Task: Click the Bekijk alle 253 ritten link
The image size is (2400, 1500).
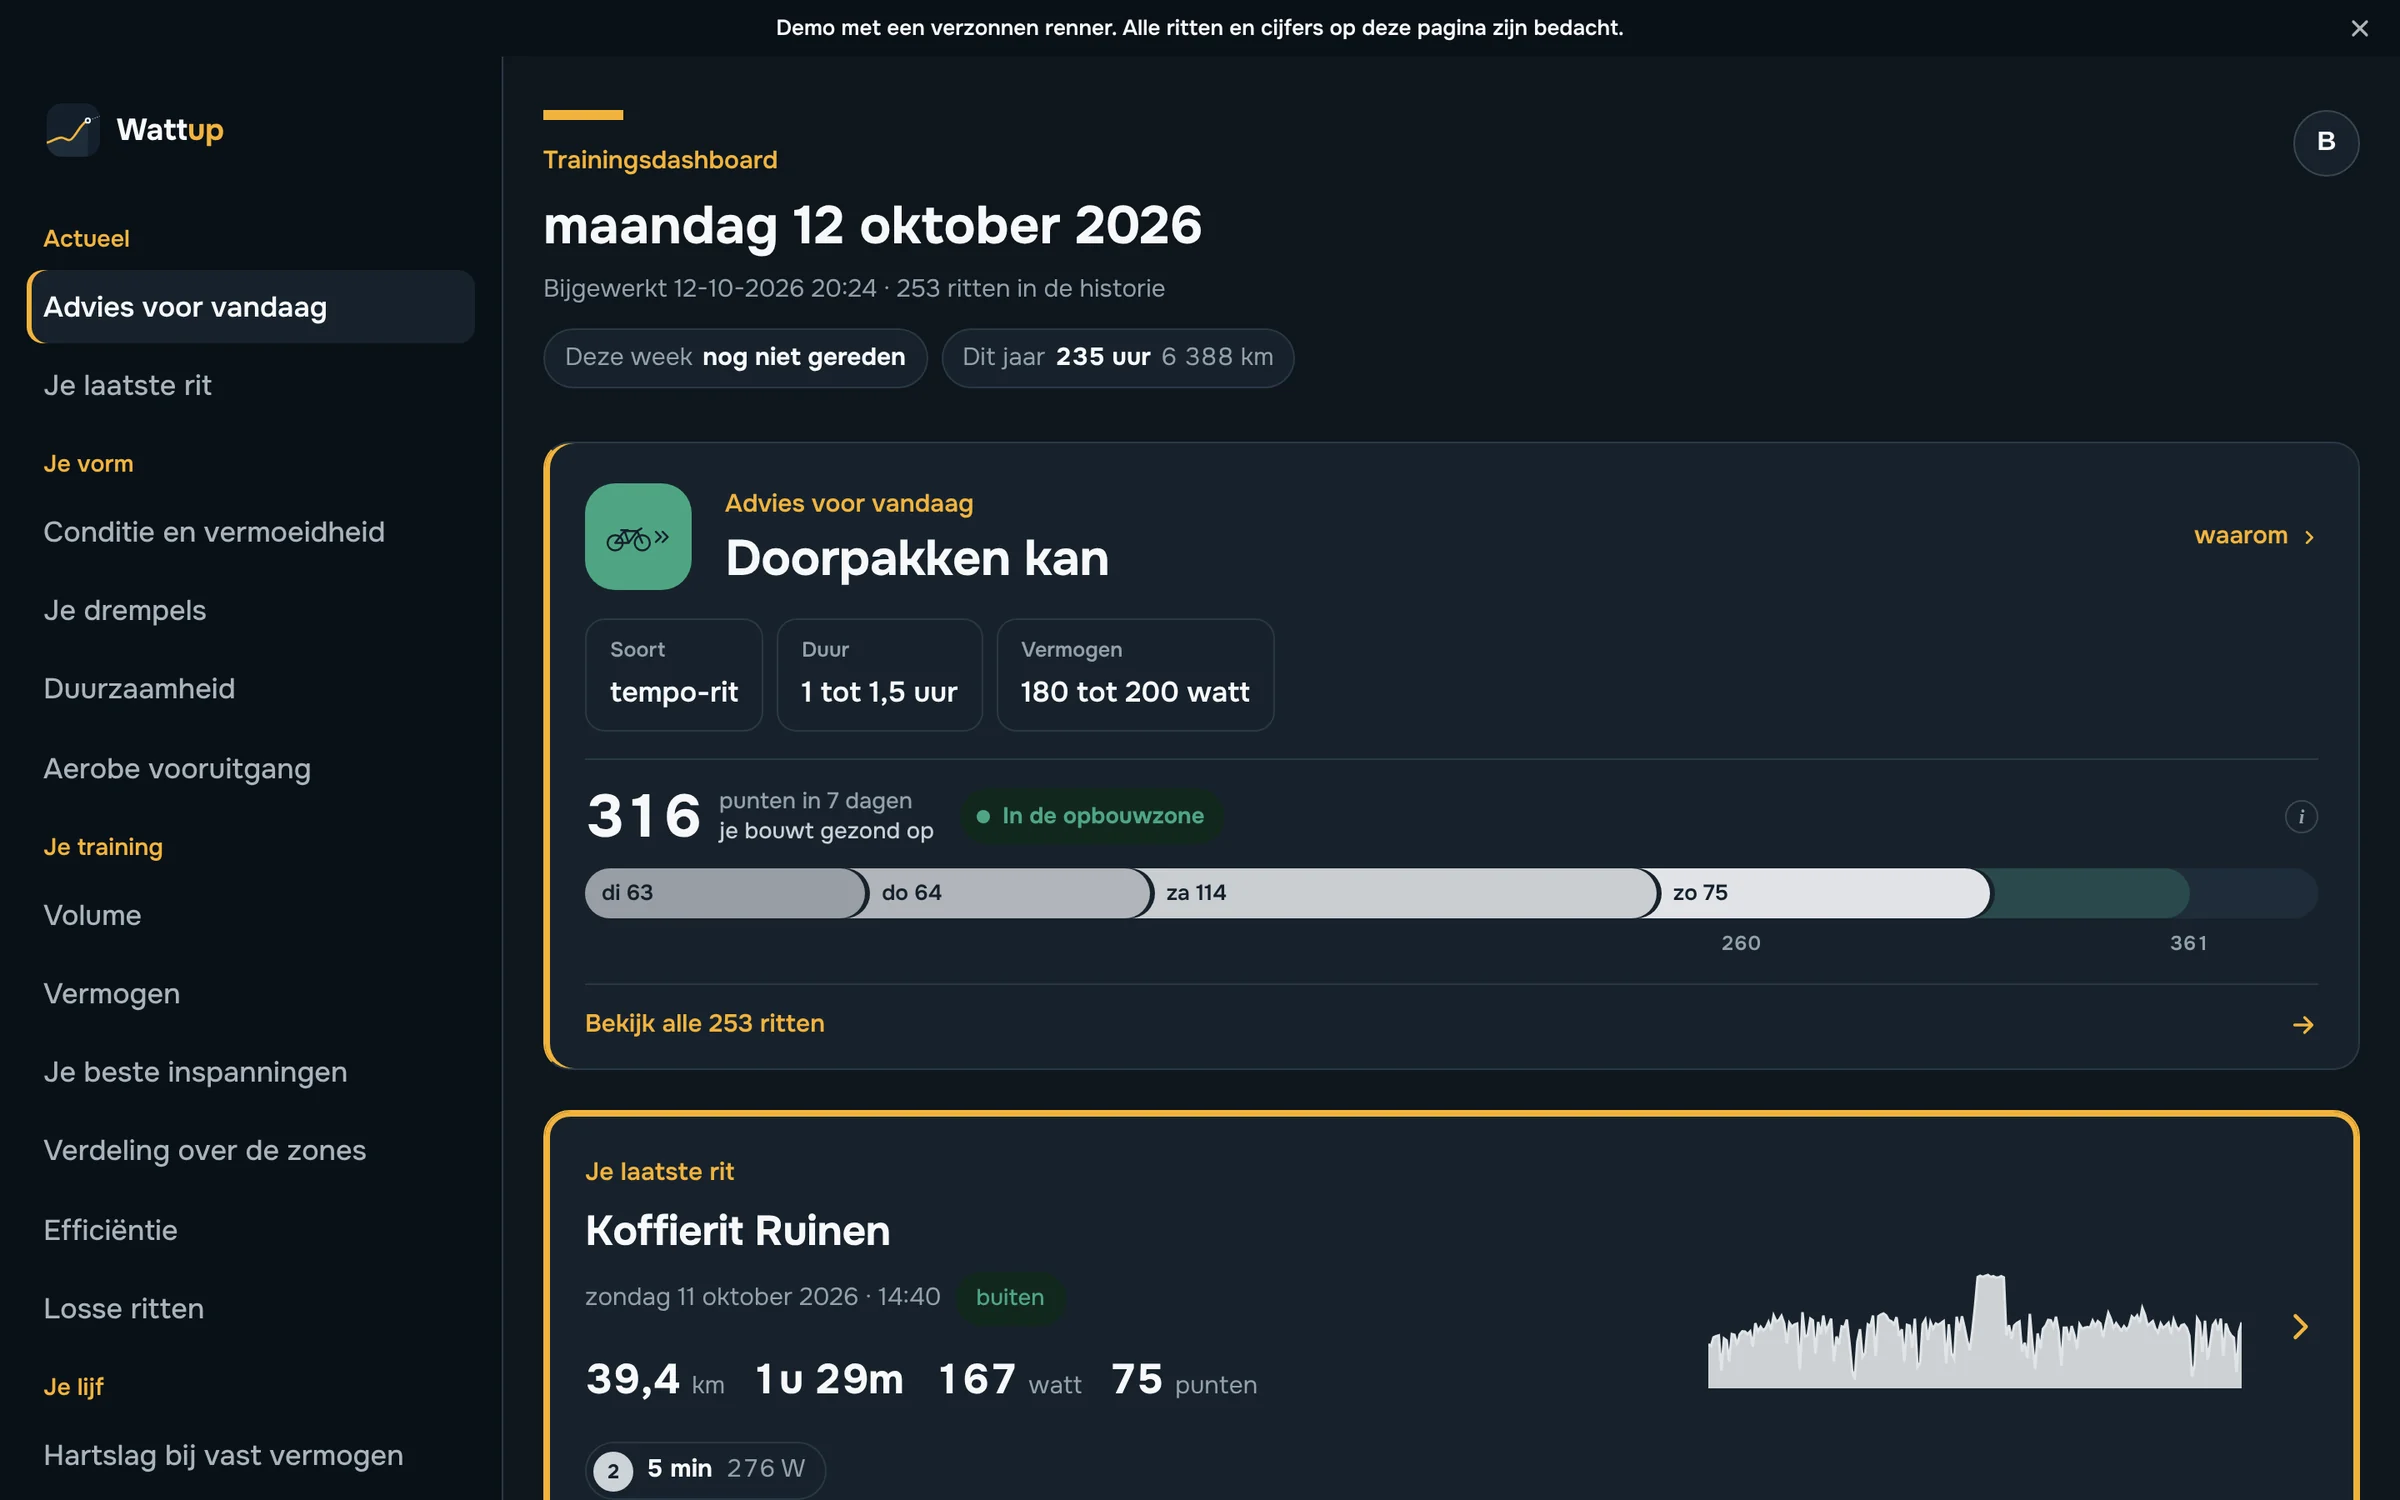Action: [704, 1024]
